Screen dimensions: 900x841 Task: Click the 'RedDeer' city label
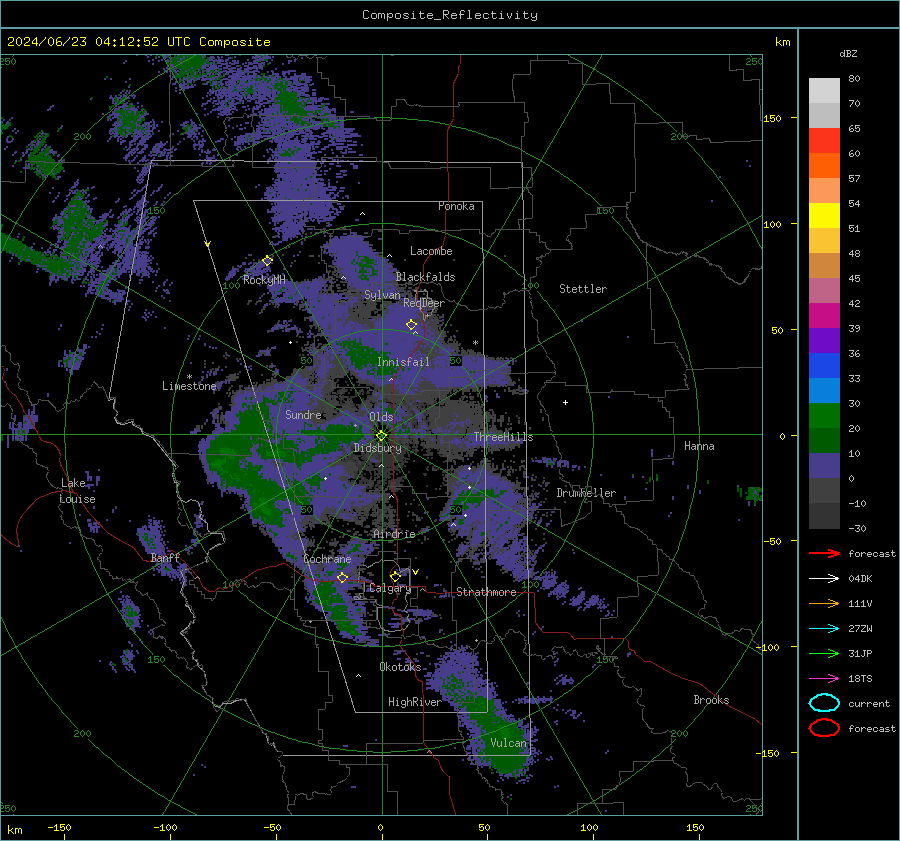click(x=424, y=303)
